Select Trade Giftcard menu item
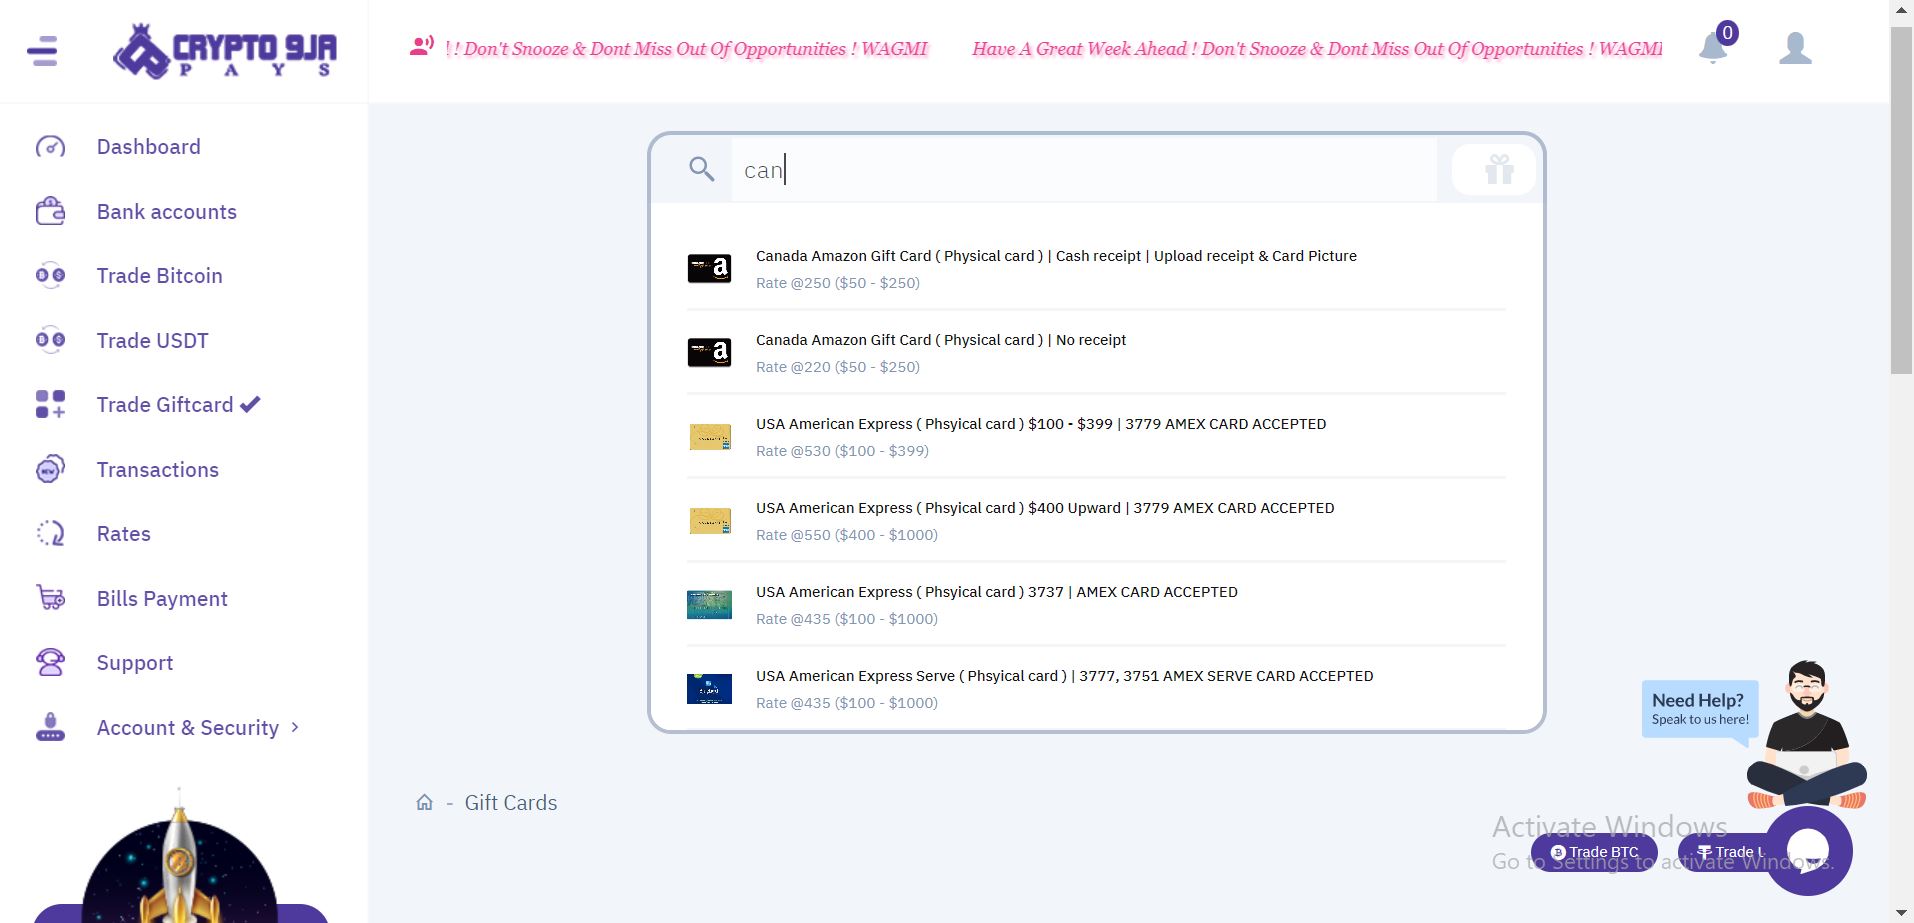Screen dimensions: 1914x923 tap(164, 404)
